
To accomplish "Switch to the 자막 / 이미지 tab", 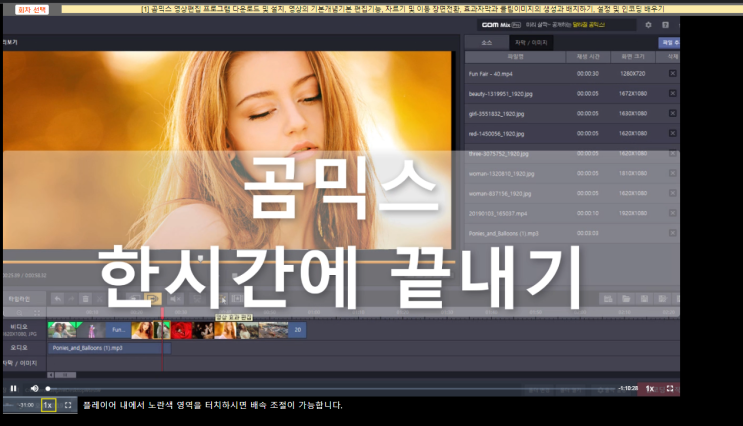I will click(x=531, y=43).
